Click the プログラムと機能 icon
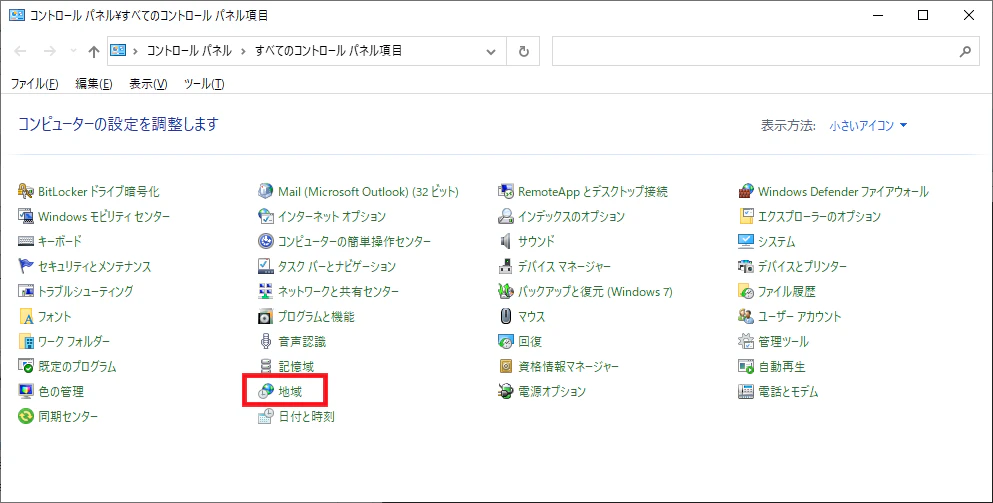993x503 pixels. click(x=266, y=316)
